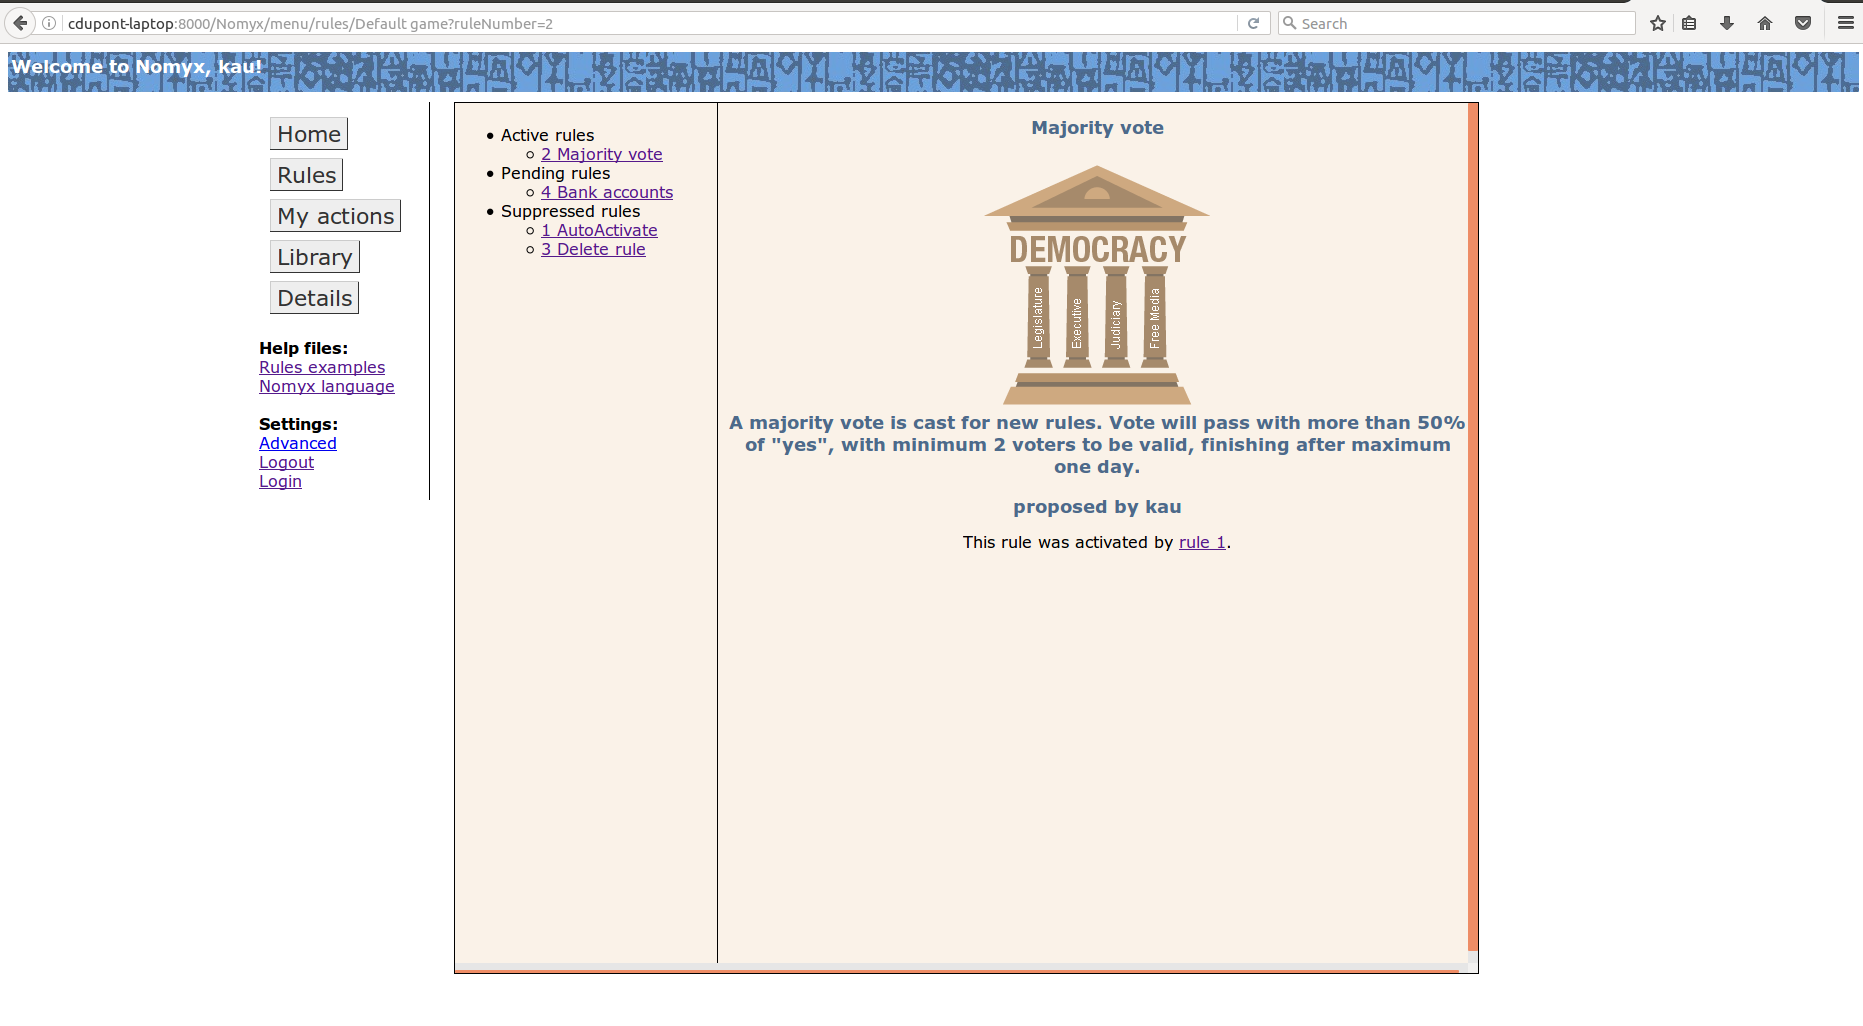Bookmark this page with the star icon

(1658, 23)
